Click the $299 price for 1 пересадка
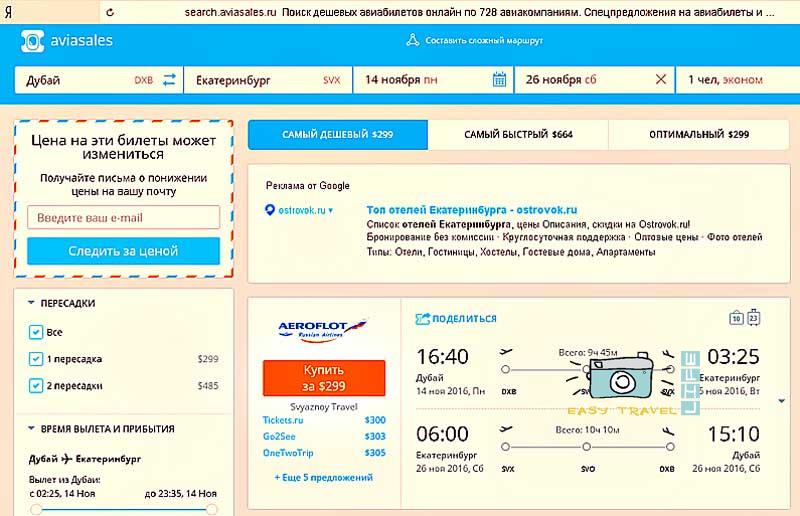This screenshot has width=800, height=516. [208, 359]
